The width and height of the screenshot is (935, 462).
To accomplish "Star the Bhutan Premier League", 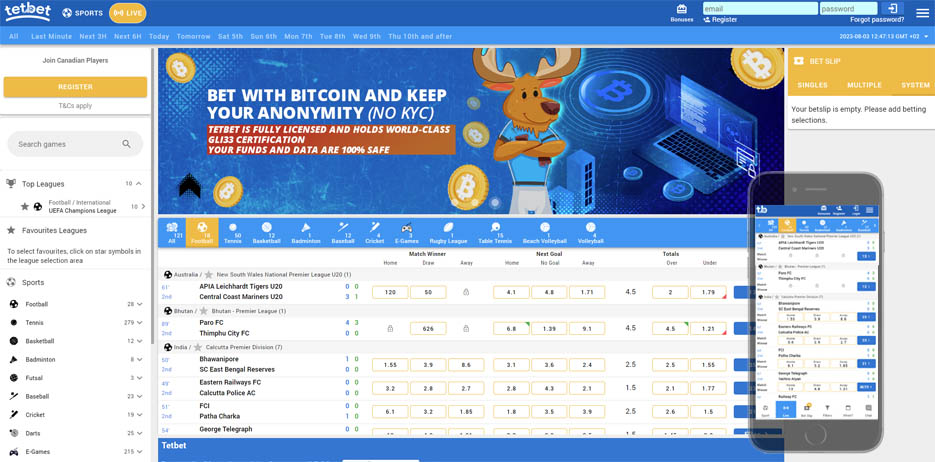I will pyautogui.click(x=204, y=311).
